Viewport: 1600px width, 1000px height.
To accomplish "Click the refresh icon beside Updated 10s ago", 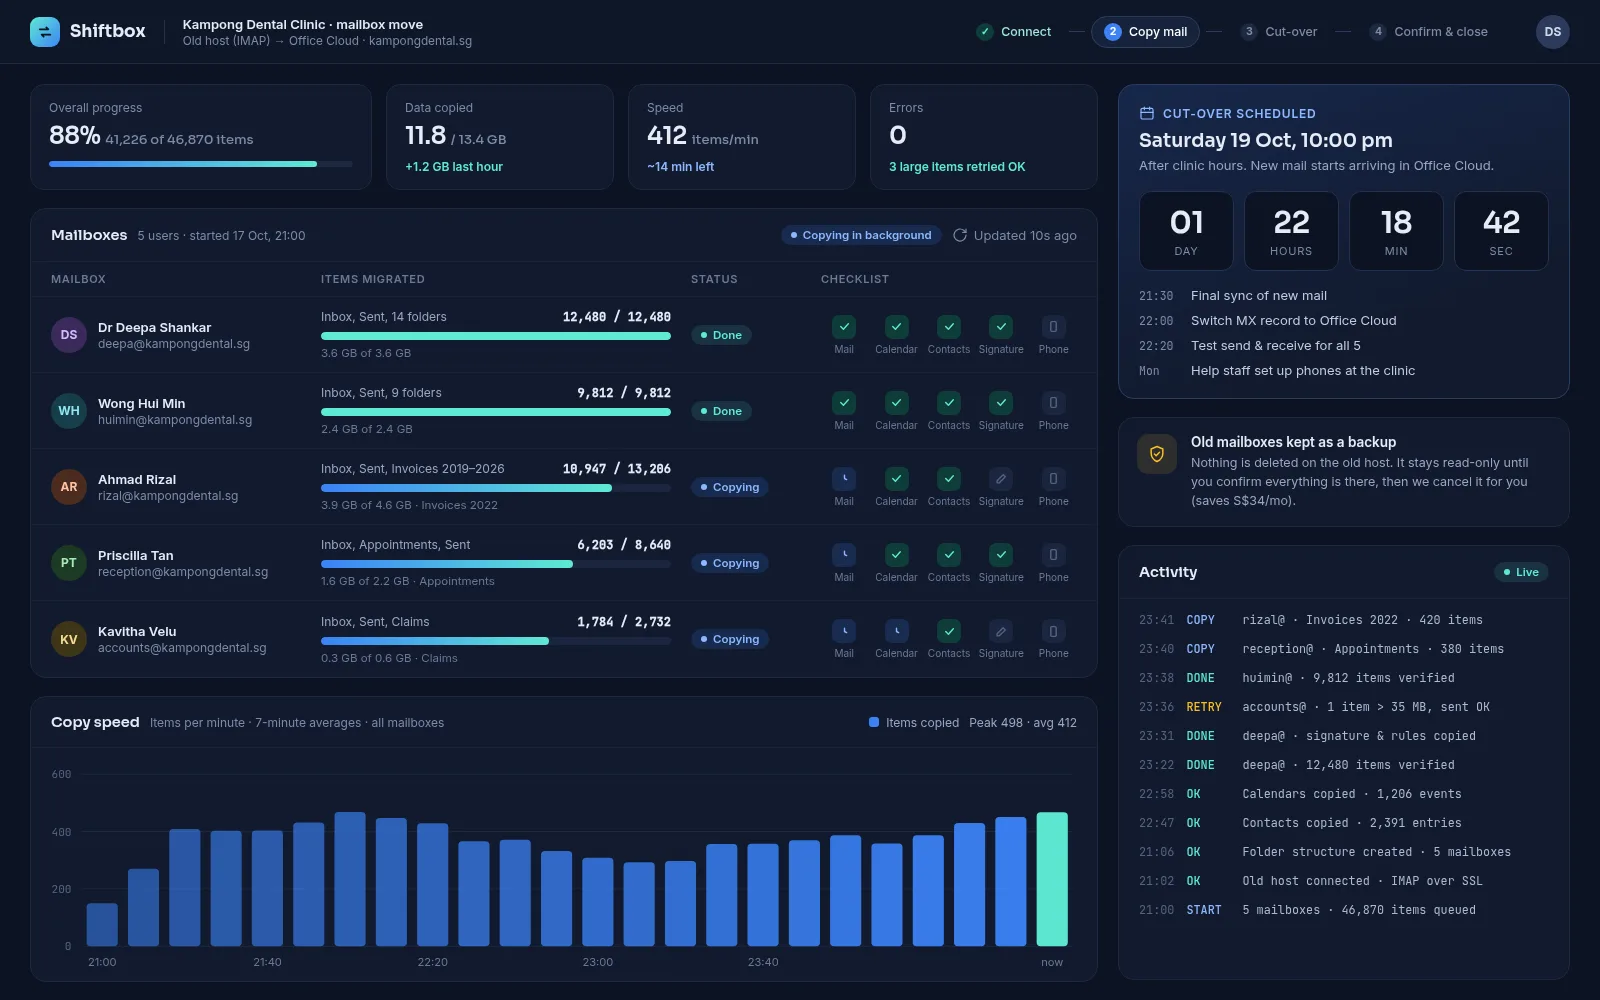I will click(x=960, y=235).
